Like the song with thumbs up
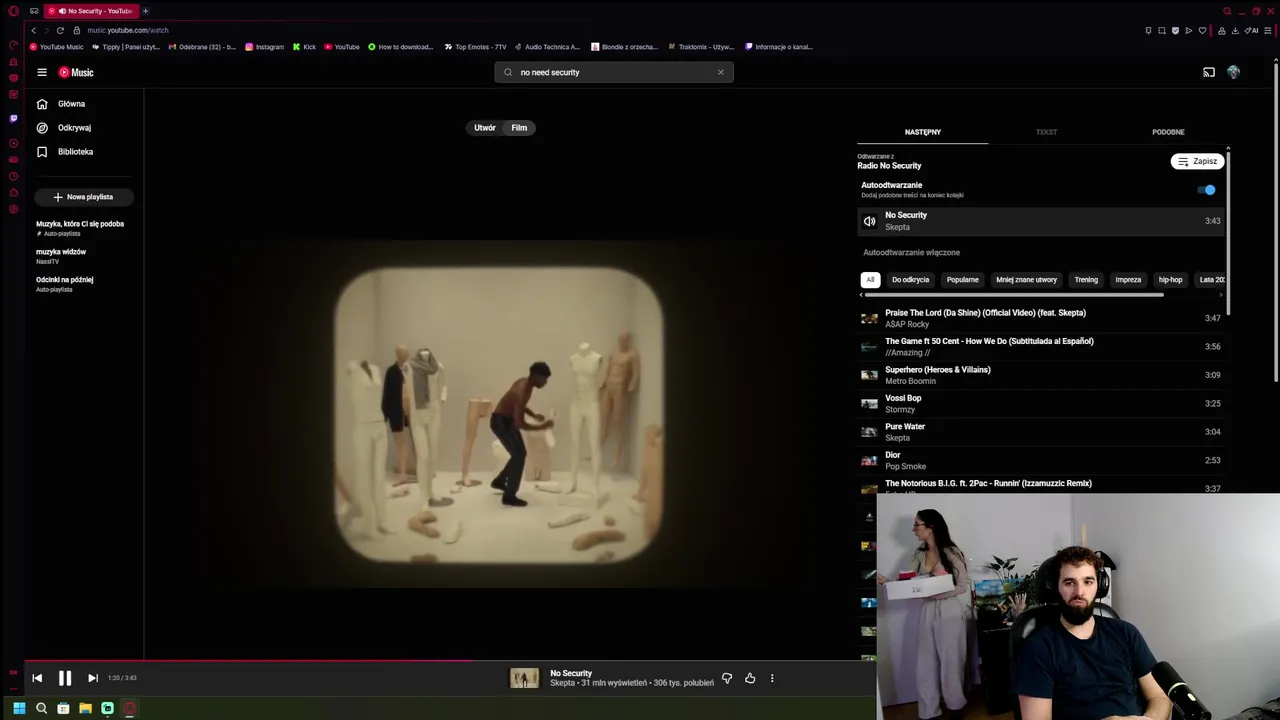Viewport: 1280px width, 720px height. 750,678
